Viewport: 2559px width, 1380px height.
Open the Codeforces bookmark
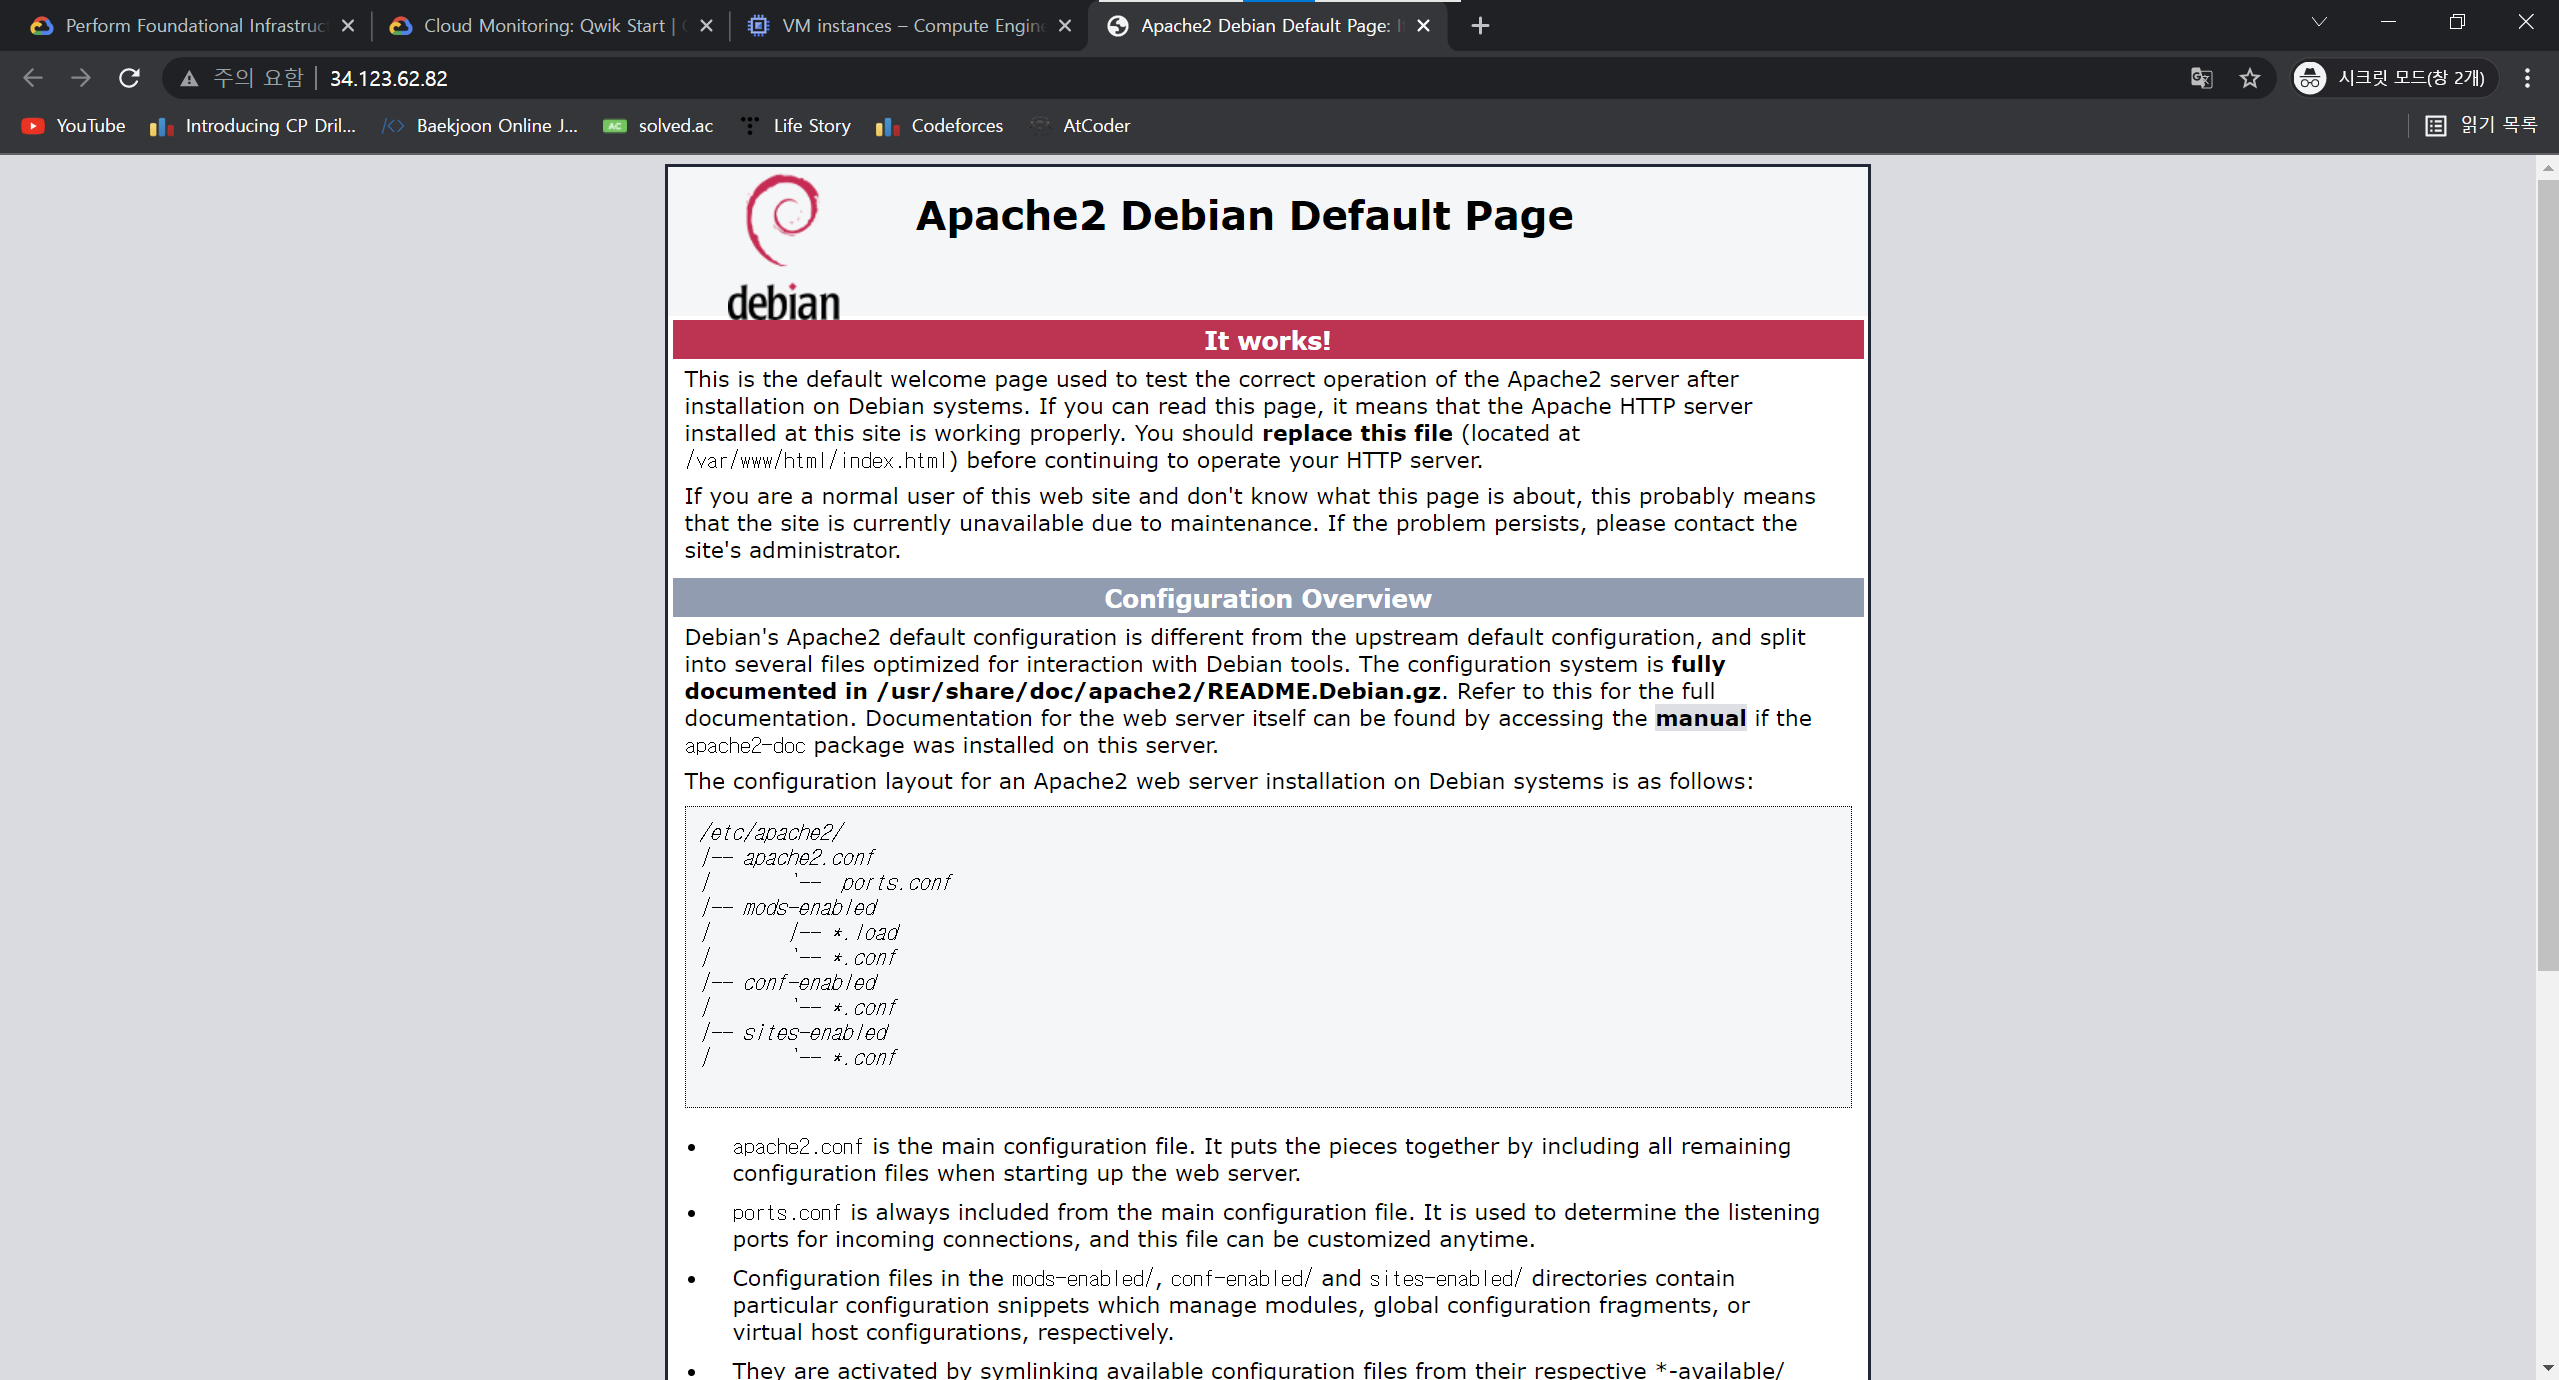(x=939, y=126)
